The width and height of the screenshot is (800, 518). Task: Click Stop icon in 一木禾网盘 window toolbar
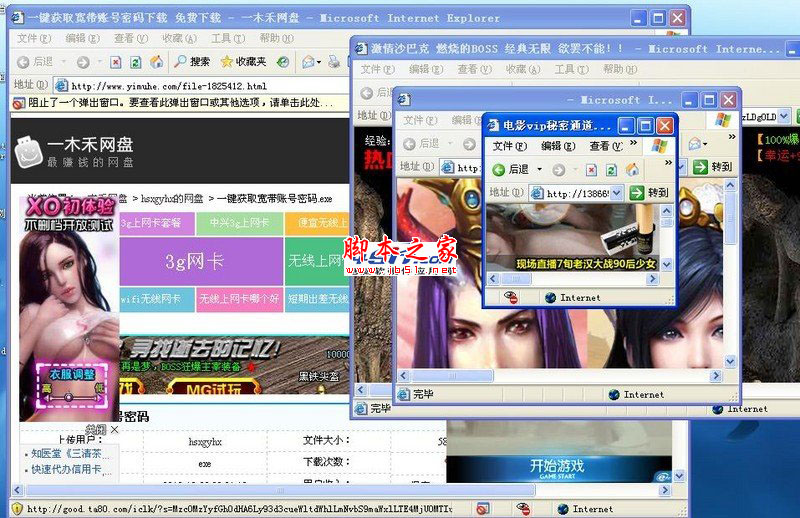point(116,62)
